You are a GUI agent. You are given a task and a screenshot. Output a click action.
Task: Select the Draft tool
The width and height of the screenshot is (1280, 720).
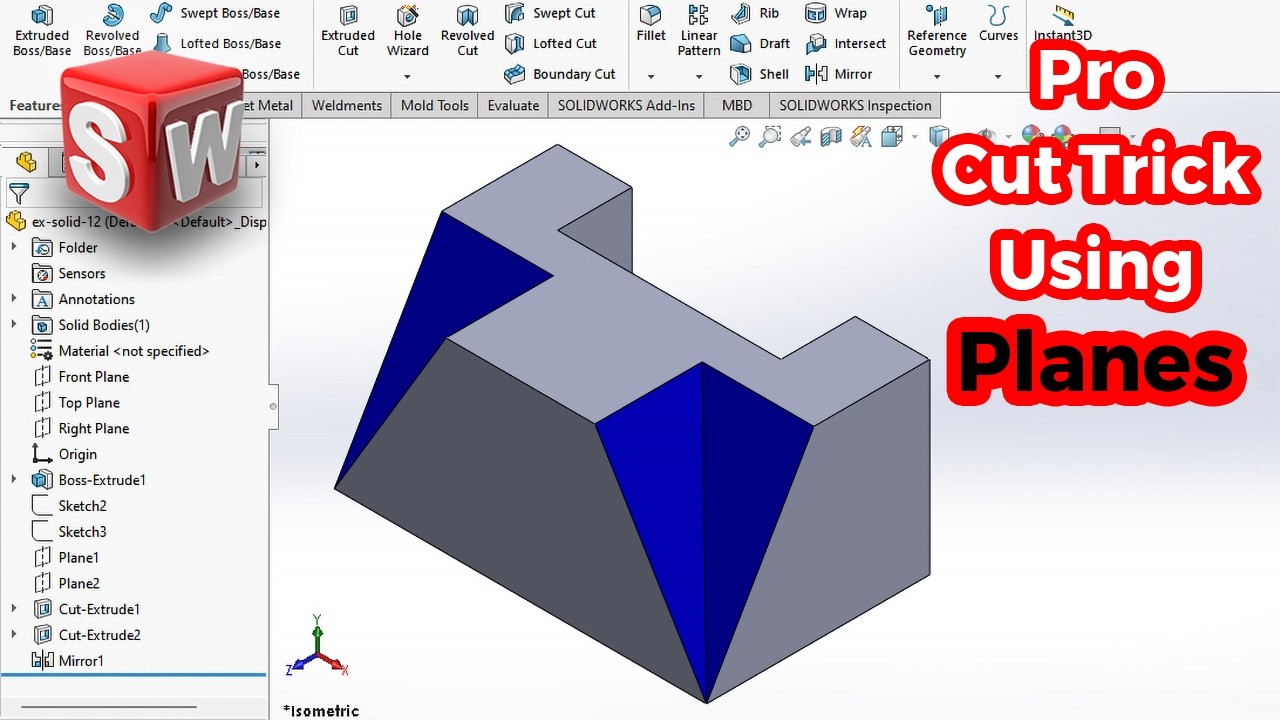(761, 43)
